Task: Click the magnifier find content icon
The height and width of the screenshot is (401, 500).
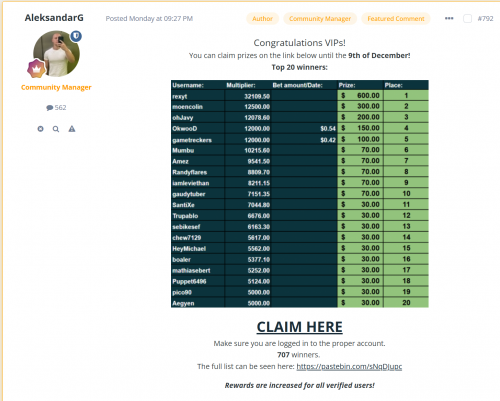Action: 56,129
